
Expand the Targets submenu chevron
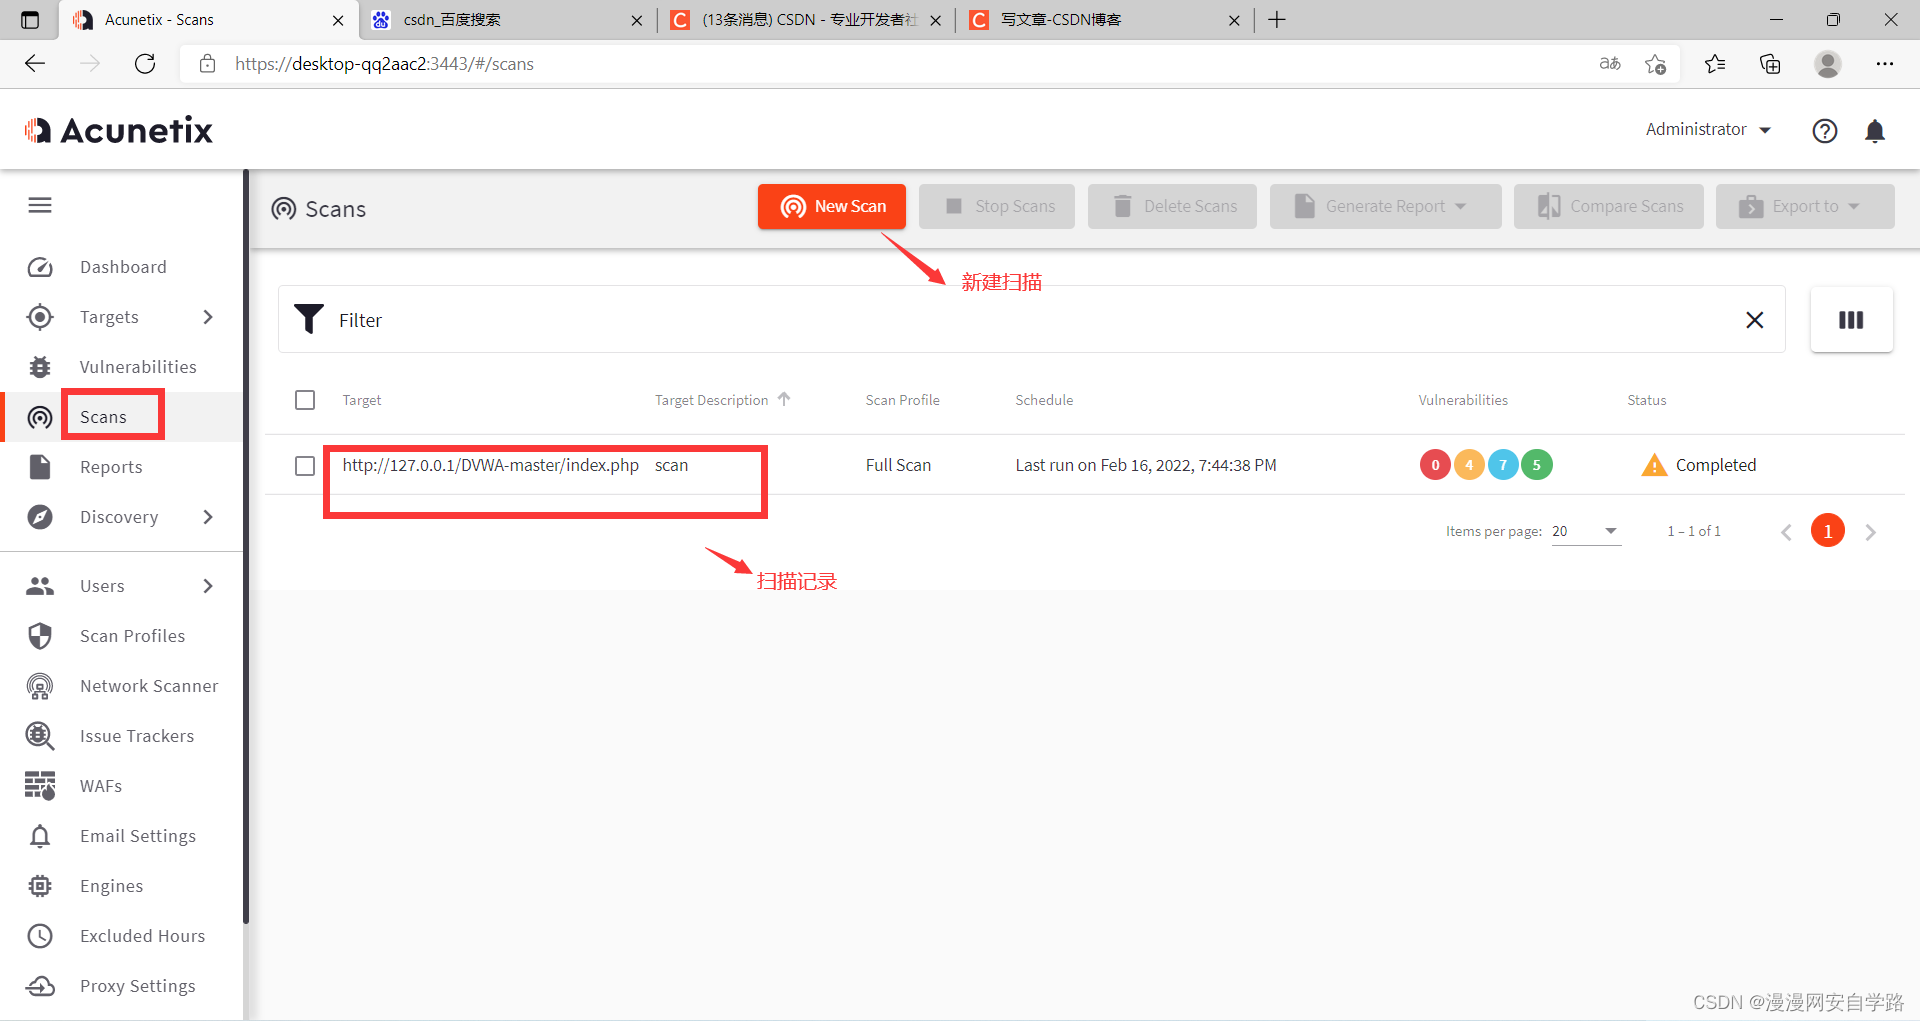(208, 317)
